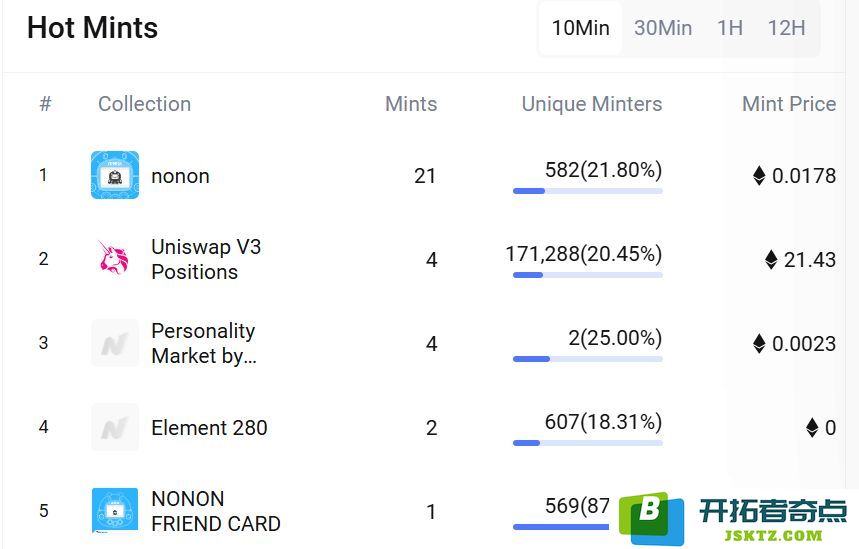The width and height of the screenshot is (859, 549).
Task: Switch to the 1H tab
Action: pyautogui.click(x=730, y=28)
